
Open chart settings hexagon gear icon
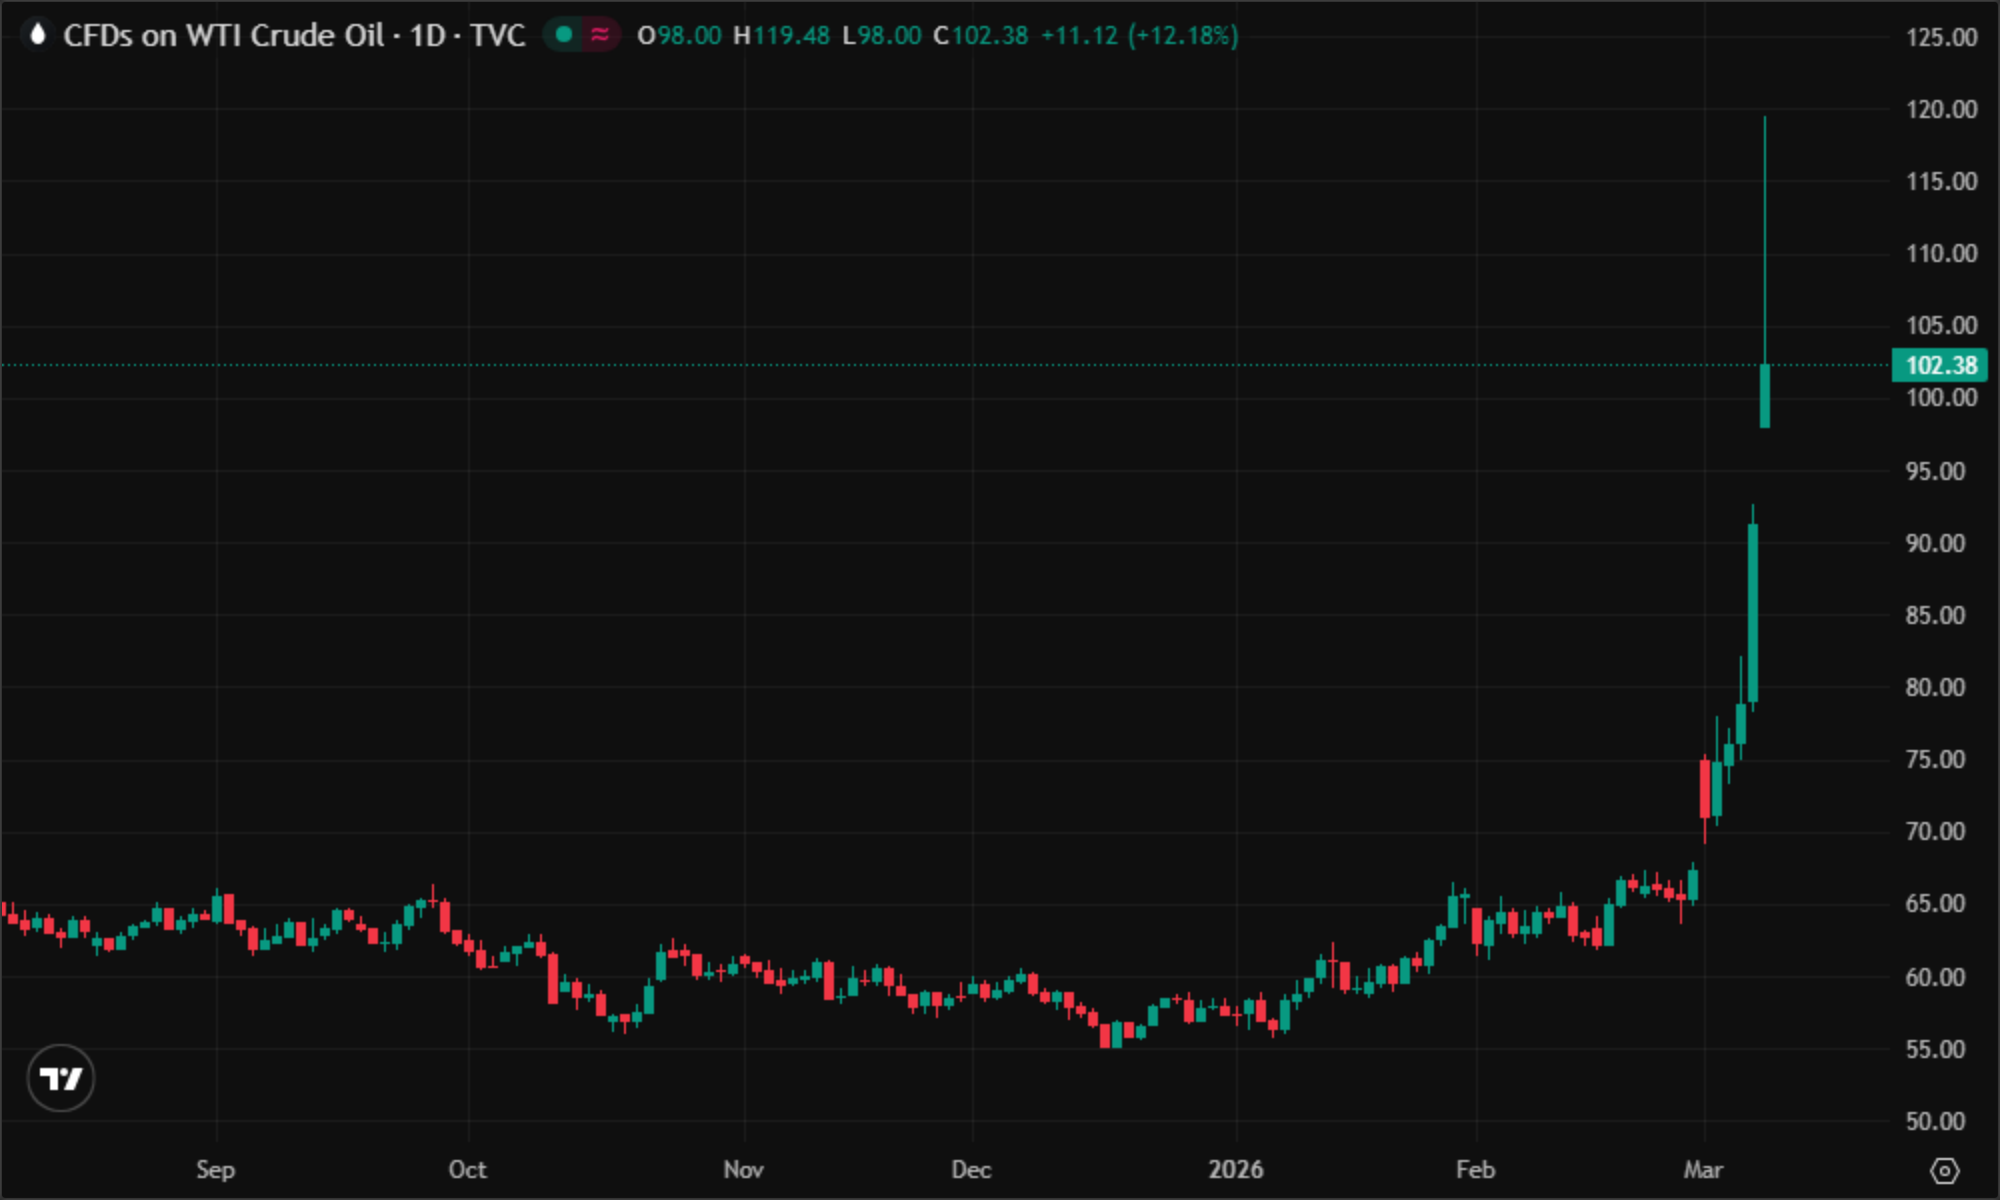coord(1944,1170)
